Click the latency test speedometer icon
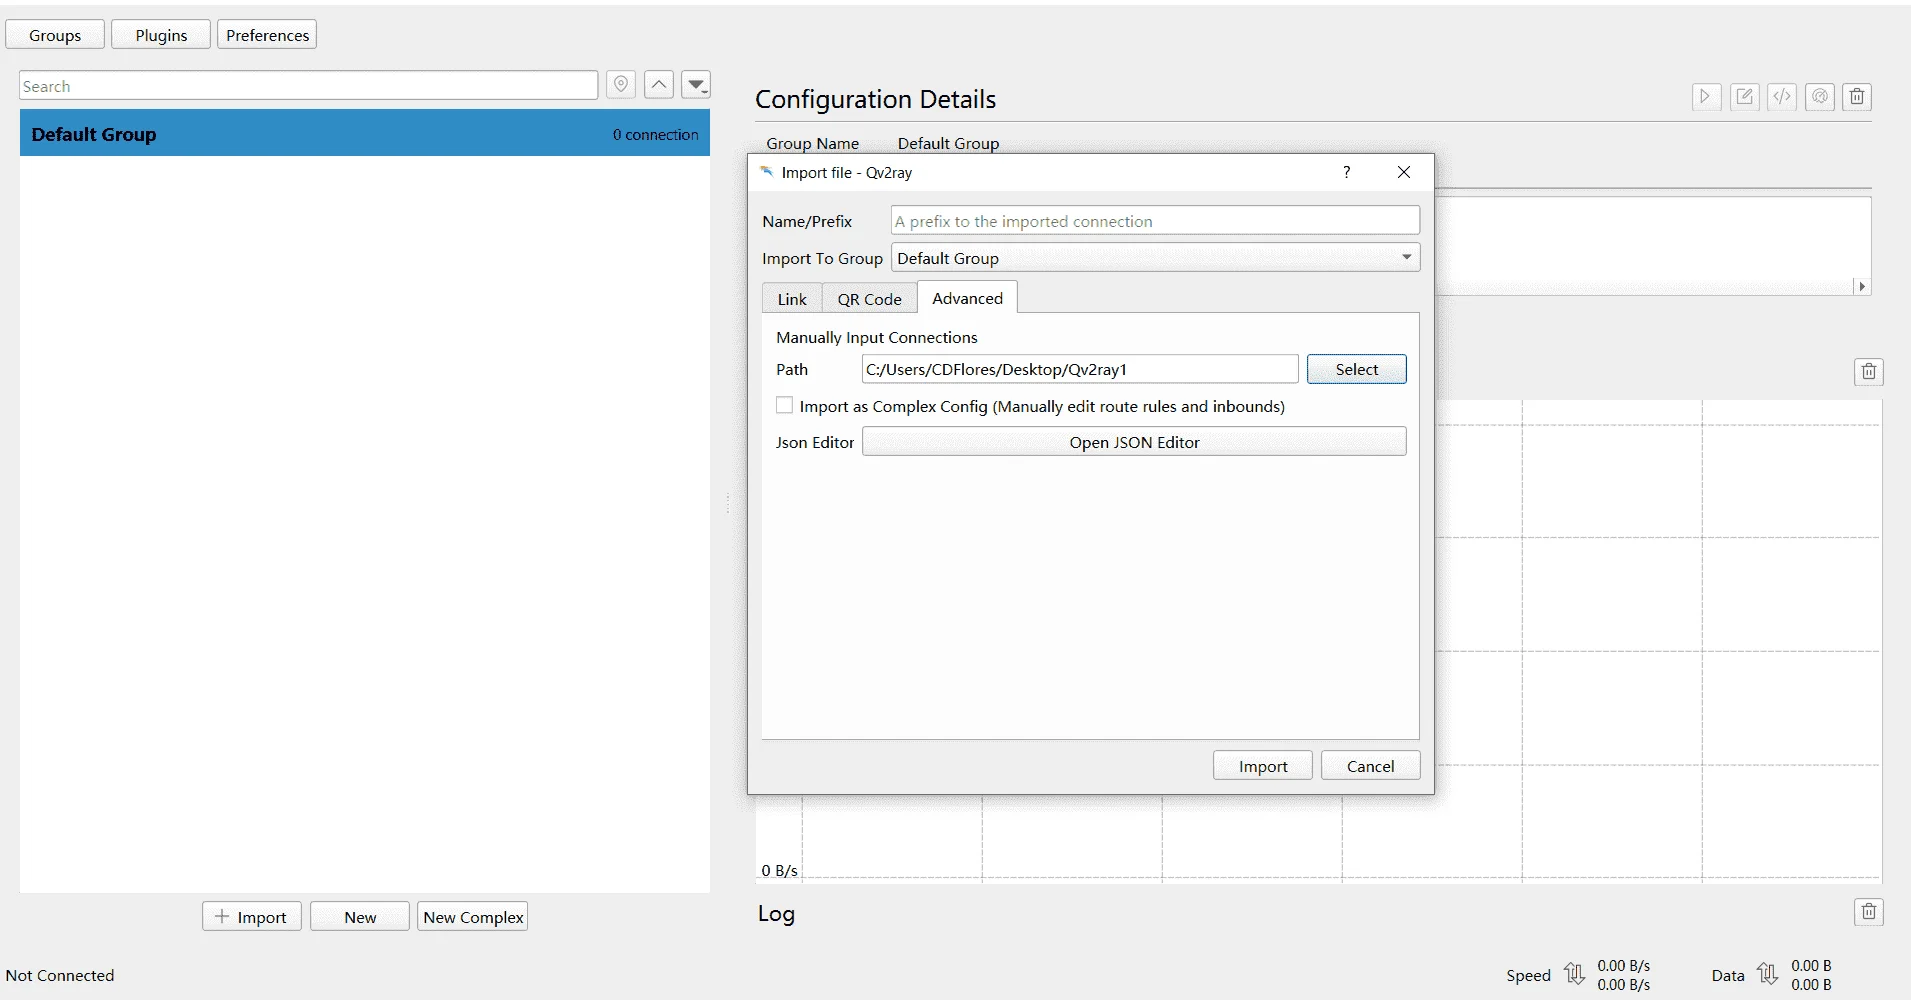Viewport: 1911px width, 1000px height. coord(1820,97)
